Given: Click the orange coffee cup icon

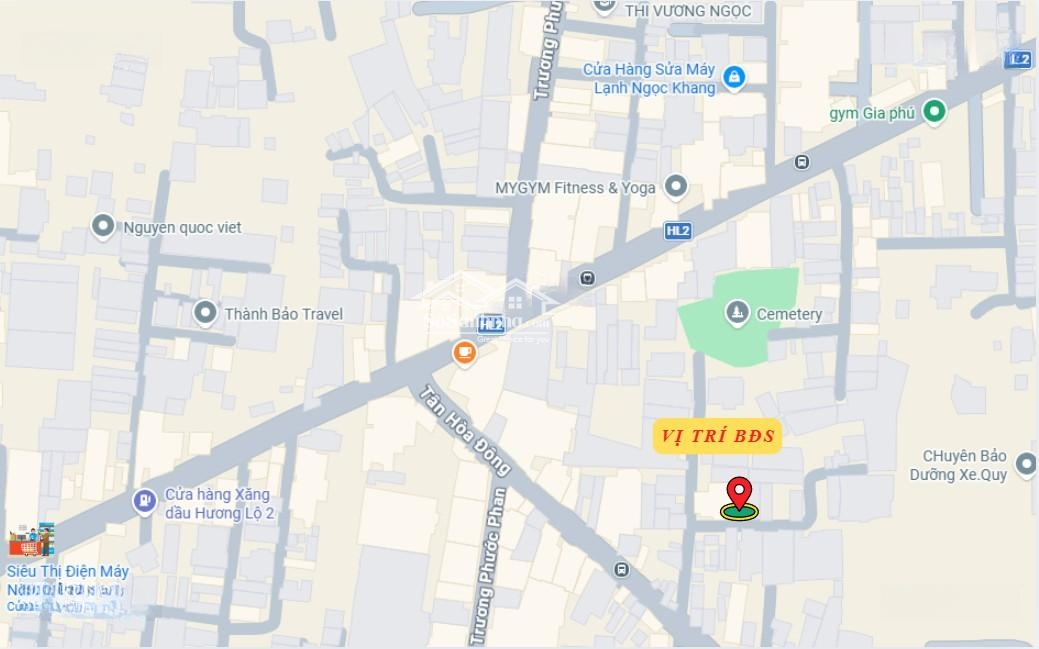Looking at the screenshot, I should tap(465, 353).
